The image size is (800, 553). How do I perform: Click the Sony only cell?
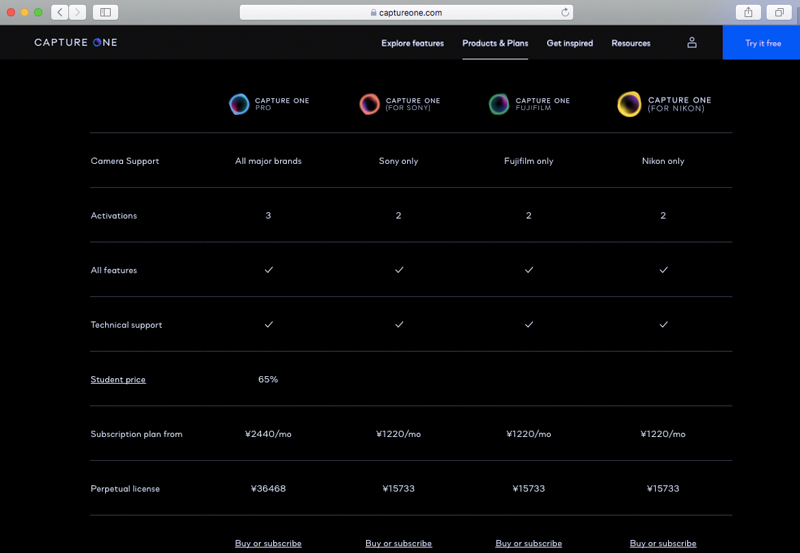point(398,161)
